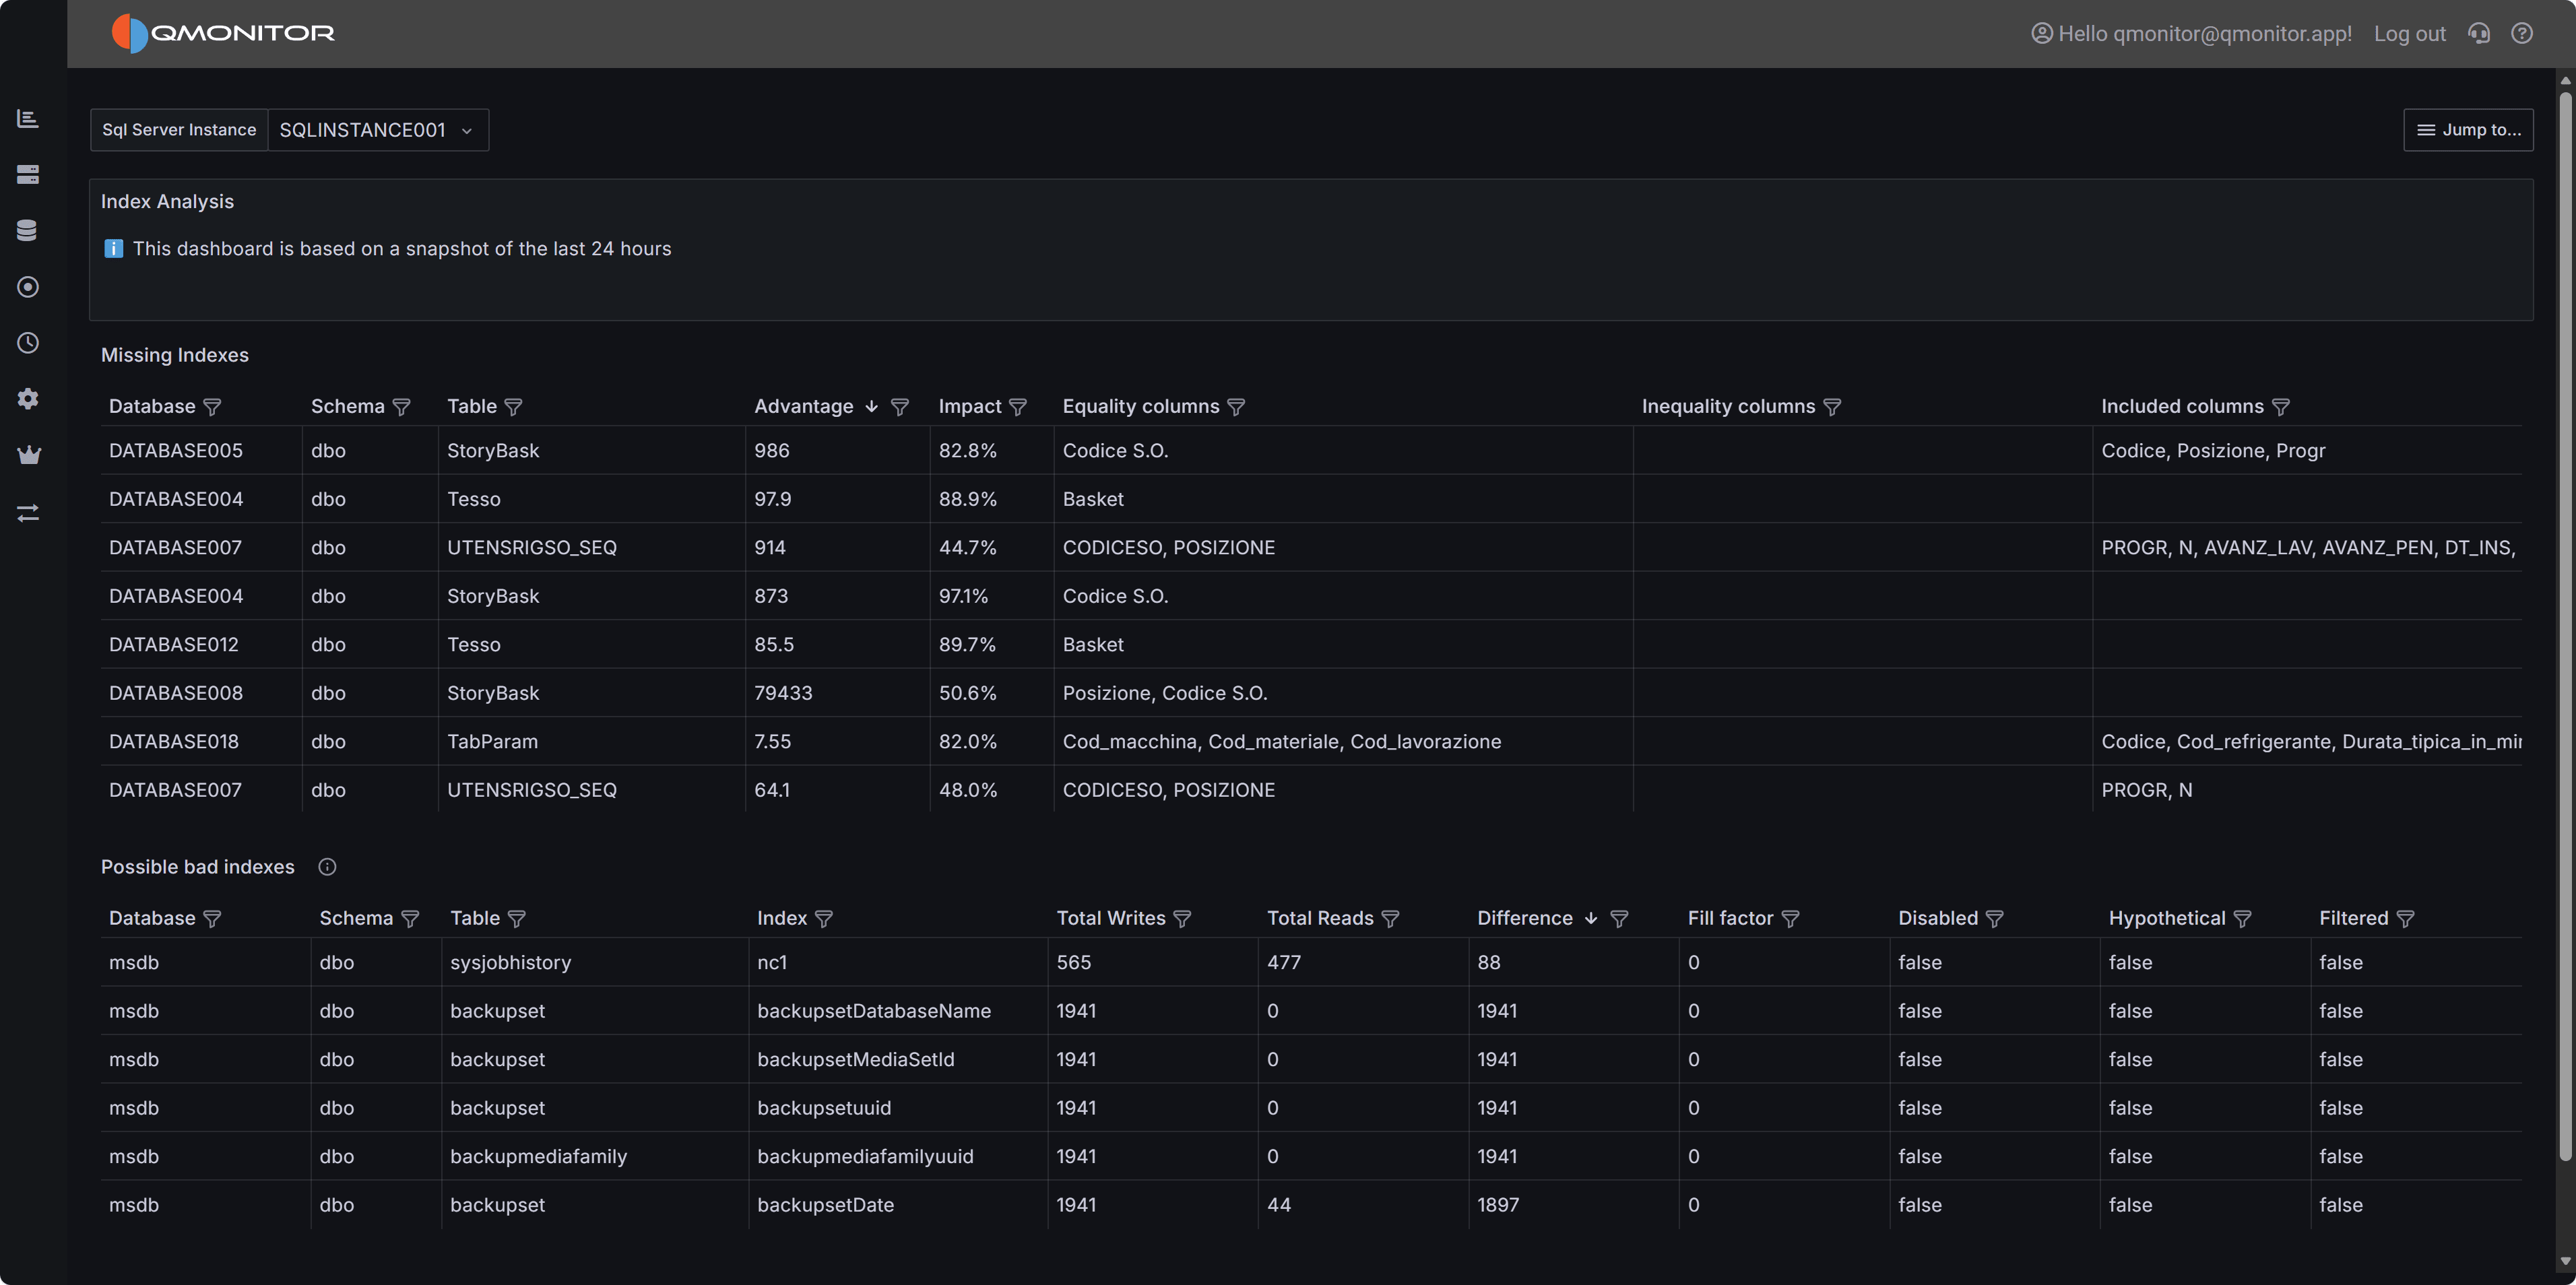Open the history clock icon in the sidebar
Screen dimensions: 2576x1285
pyautogui.click(x=28, y=343)
